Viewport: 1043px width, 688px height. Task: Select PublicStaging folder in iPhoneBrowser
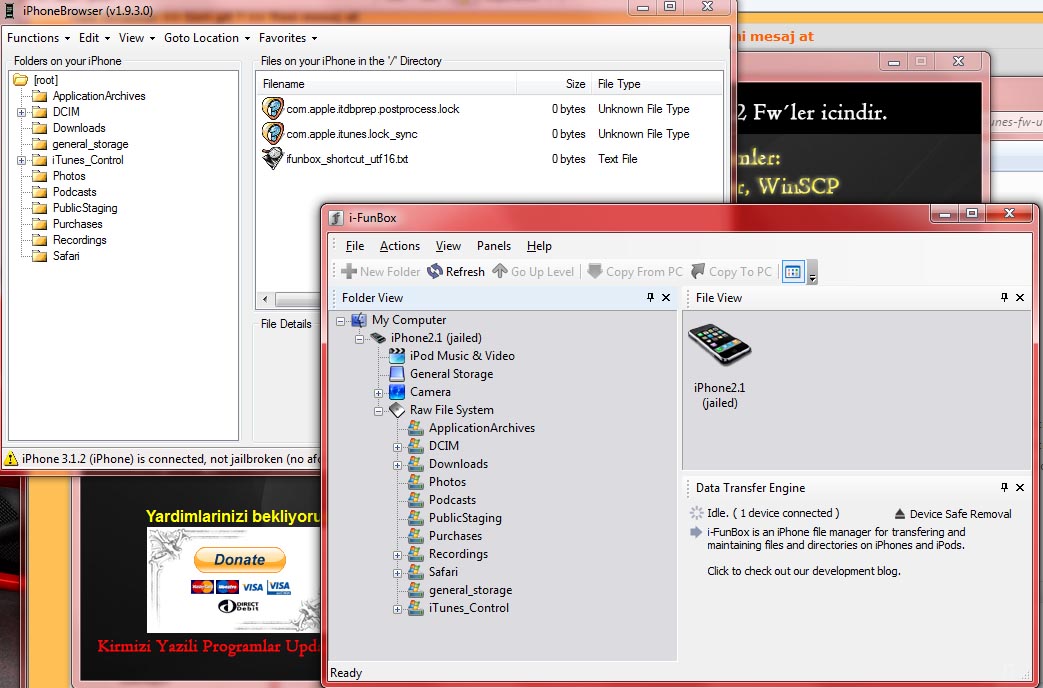(84, 208)
